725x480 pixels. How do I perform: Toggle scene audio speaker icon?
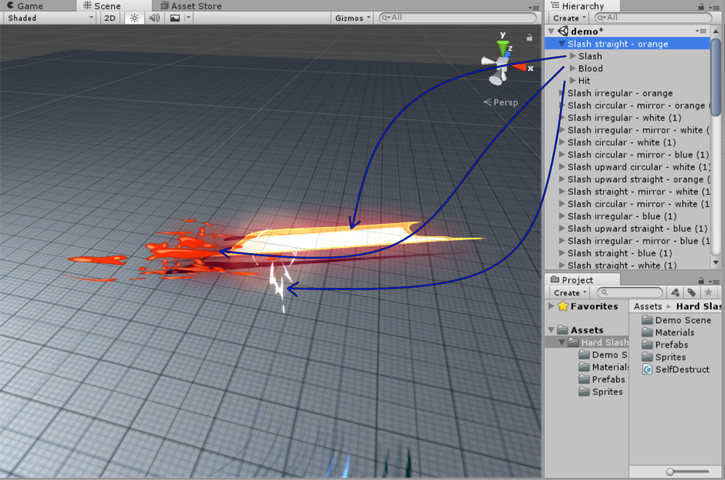point(154,18)
